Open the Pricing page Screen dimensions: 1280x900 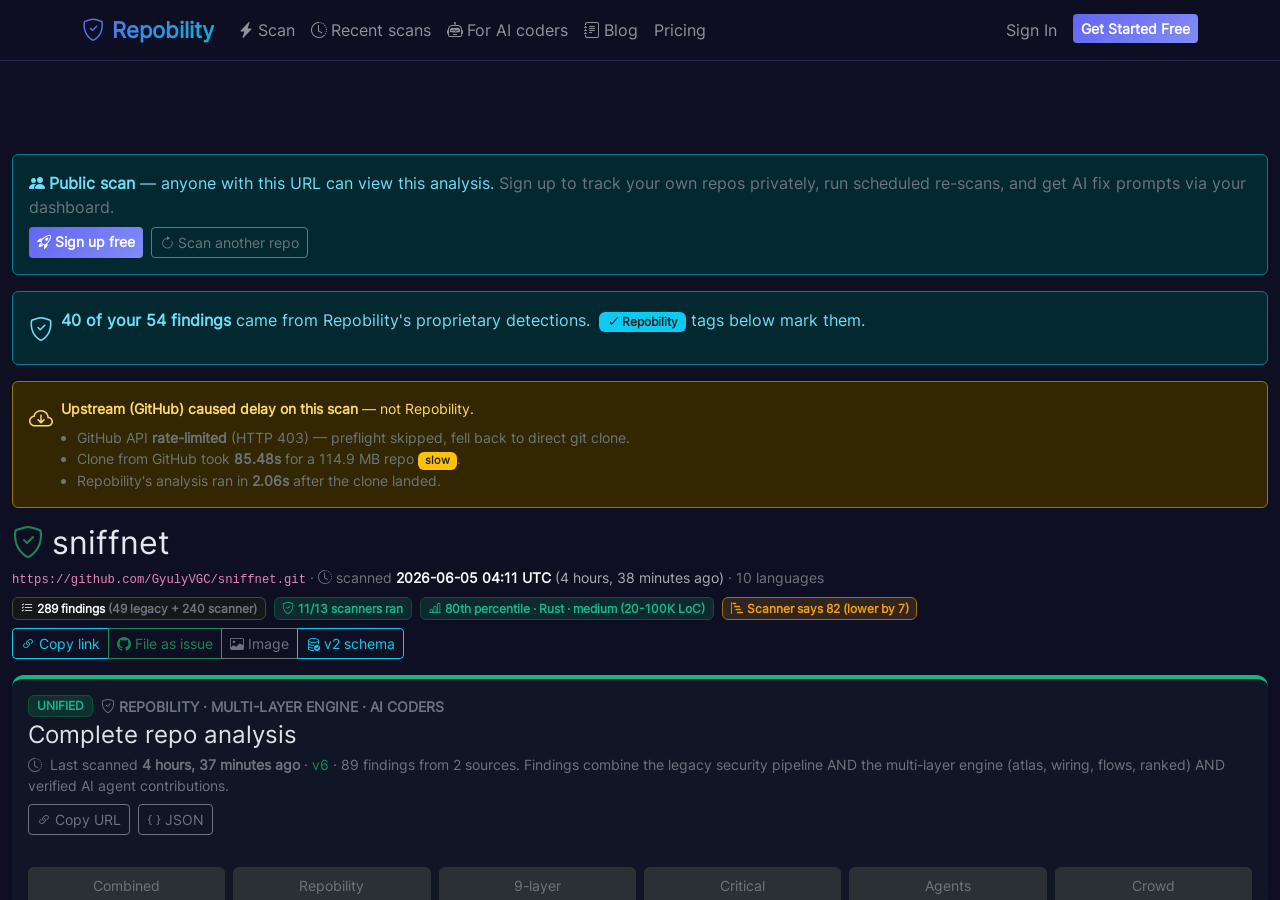tap(680, 30)
